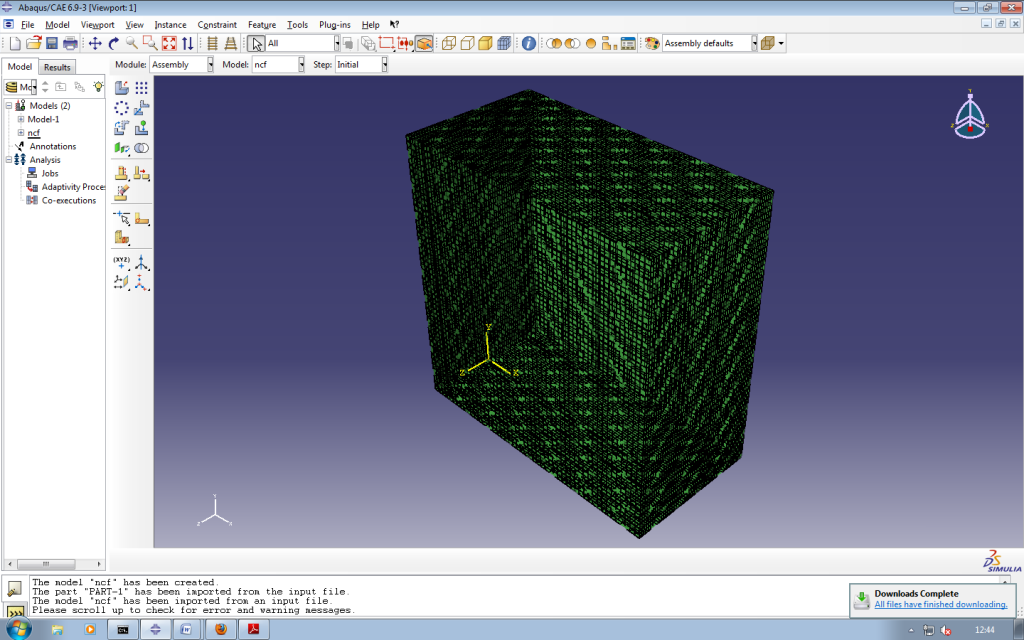Click the Query information icon
This screenshot has height=640, width=1024.
coord(529,43)
